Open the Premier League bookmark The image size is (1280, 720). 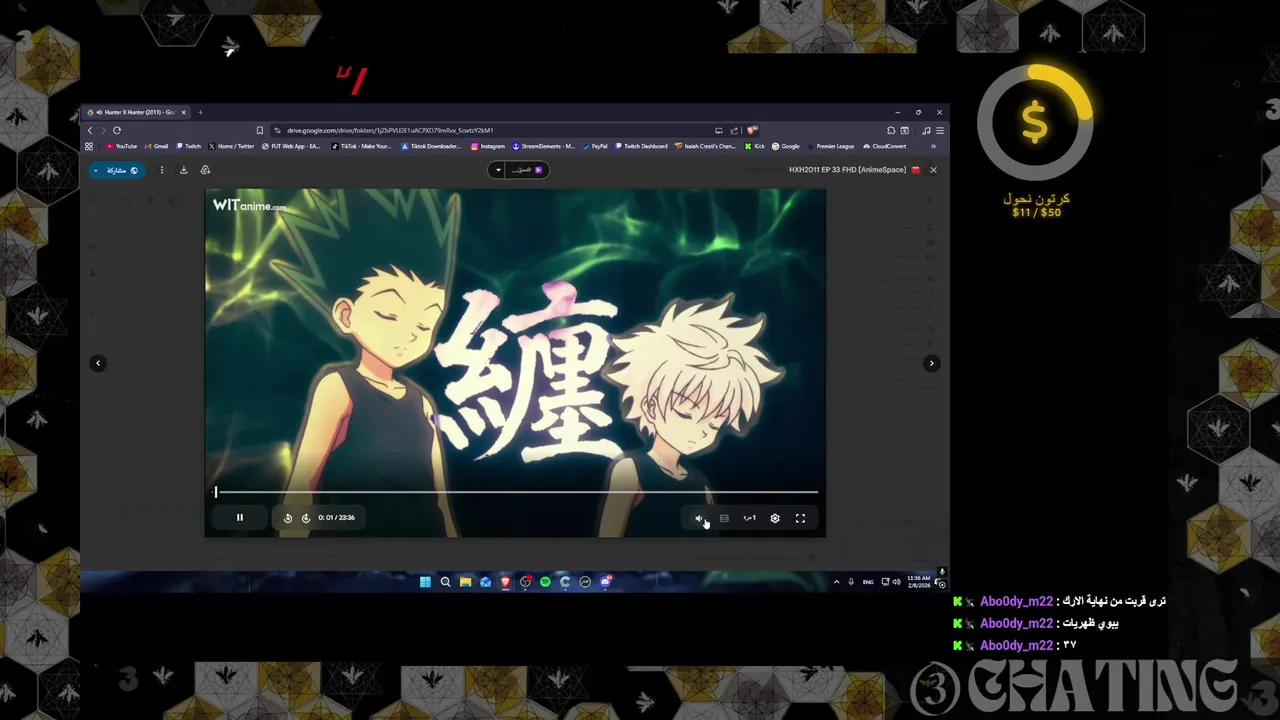pyautogui.click(x=831, y=146)
